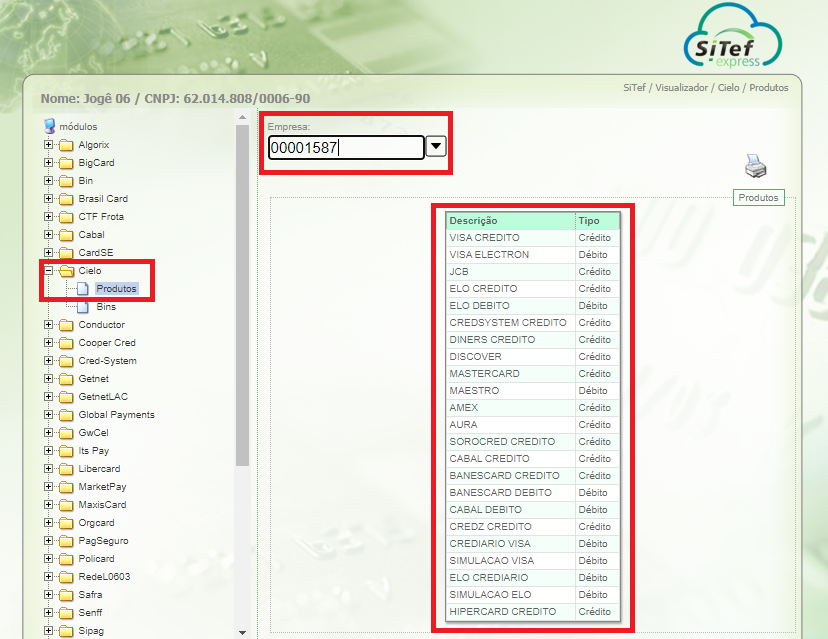The width and height of the screenshot is (828, 639).
Task: Click the Produtos tab label above the table
Action: point(758,198)
